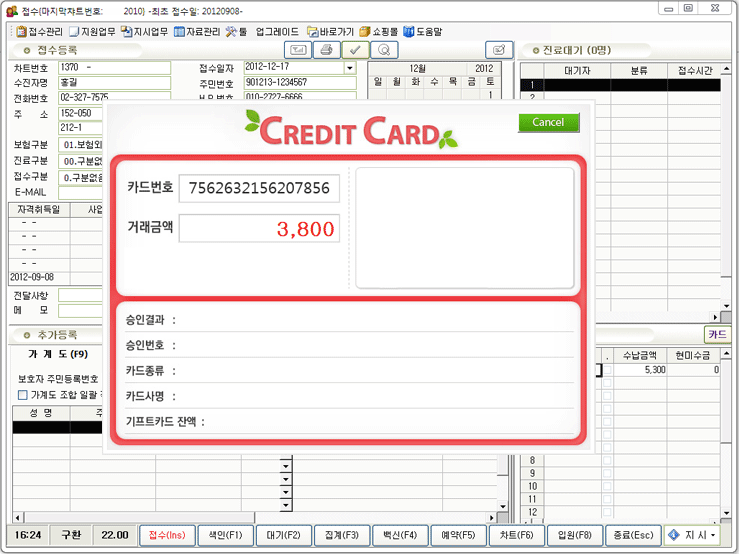Viewport: 739px width, 554px height.
Task: Open the 자료관리 toolbar item
Action: point(196,31)
